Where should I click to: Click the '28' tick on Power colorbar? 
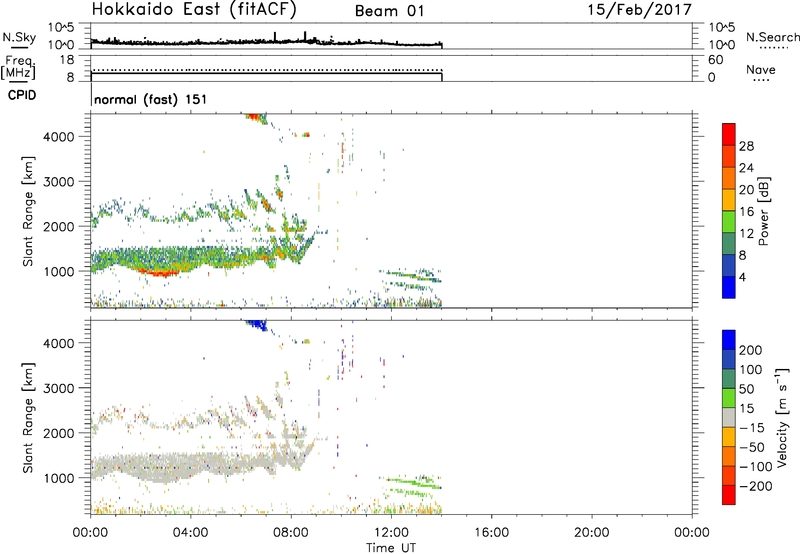pyautogui.click(x=746, y=146)
